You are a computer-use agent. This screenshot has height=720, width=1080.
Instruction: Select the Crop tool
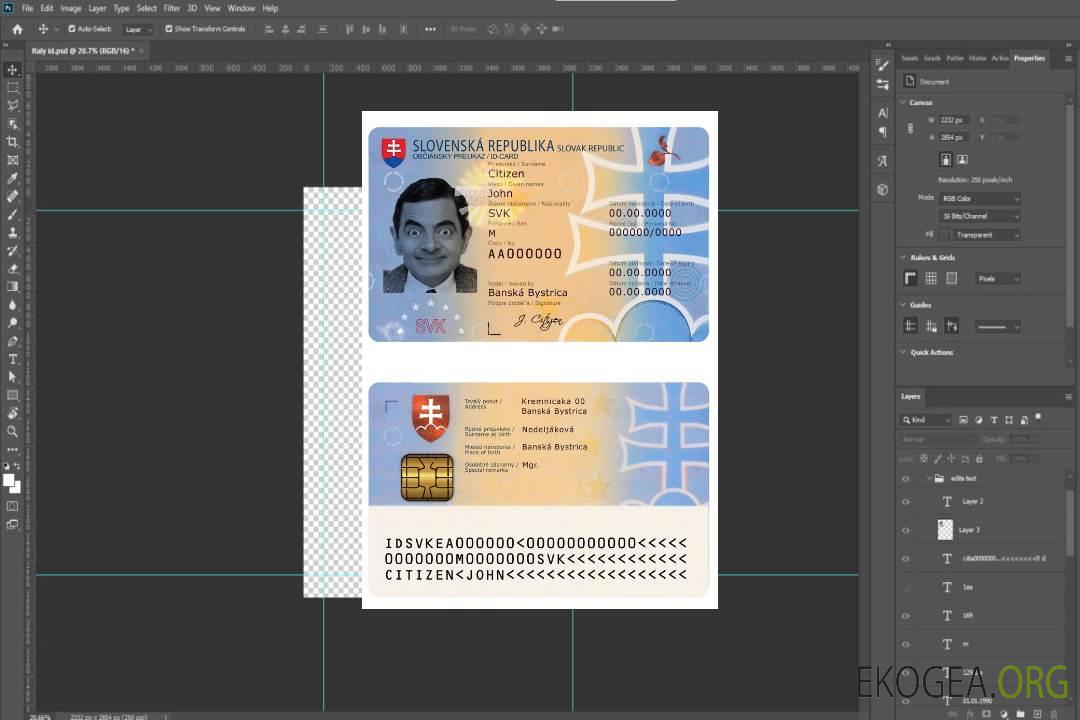(12, 142)
